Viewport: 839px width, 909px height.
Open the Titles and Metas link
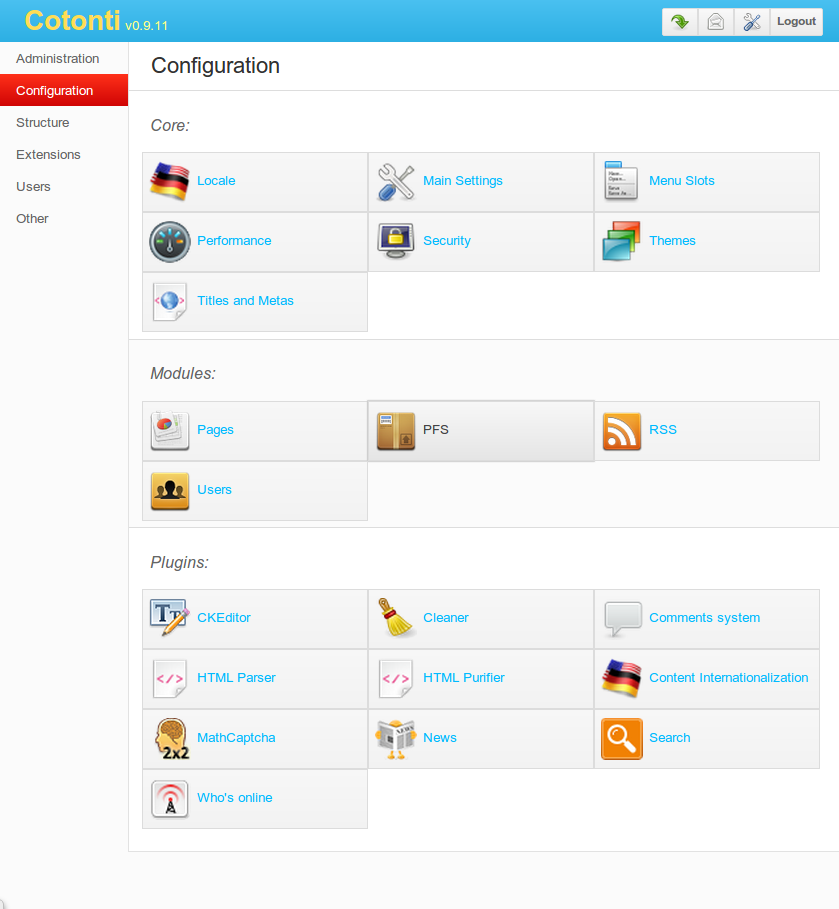point(245,301)
